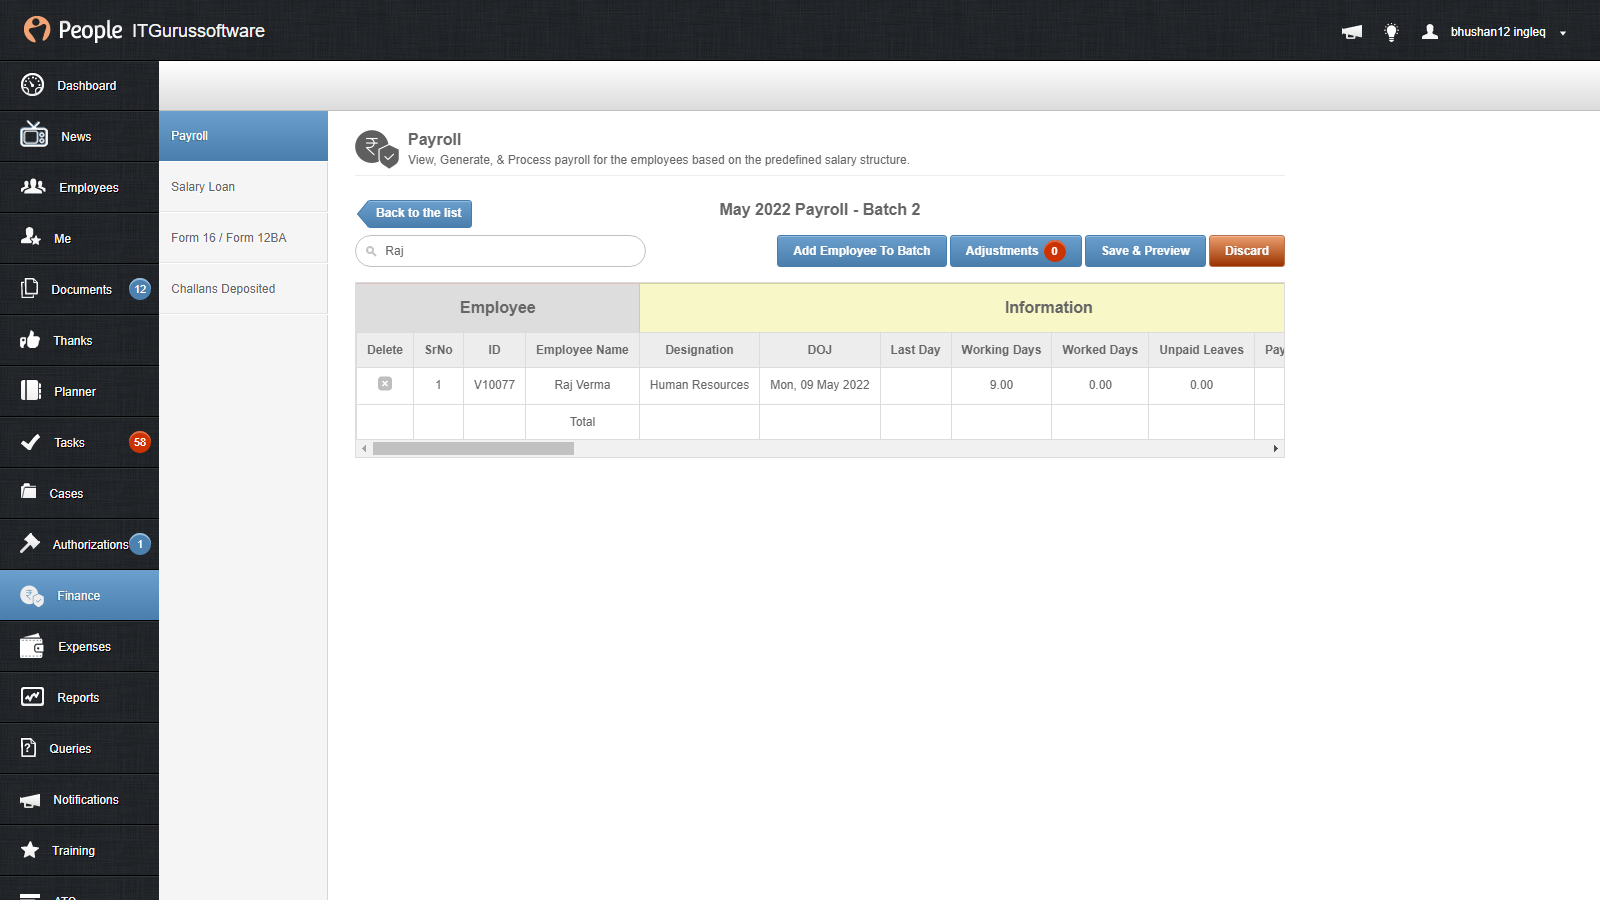Click the Payroll rupee shield icon
Image resolution: width=1600 pixels, height=900 pixels.
[x=377, y=149]
